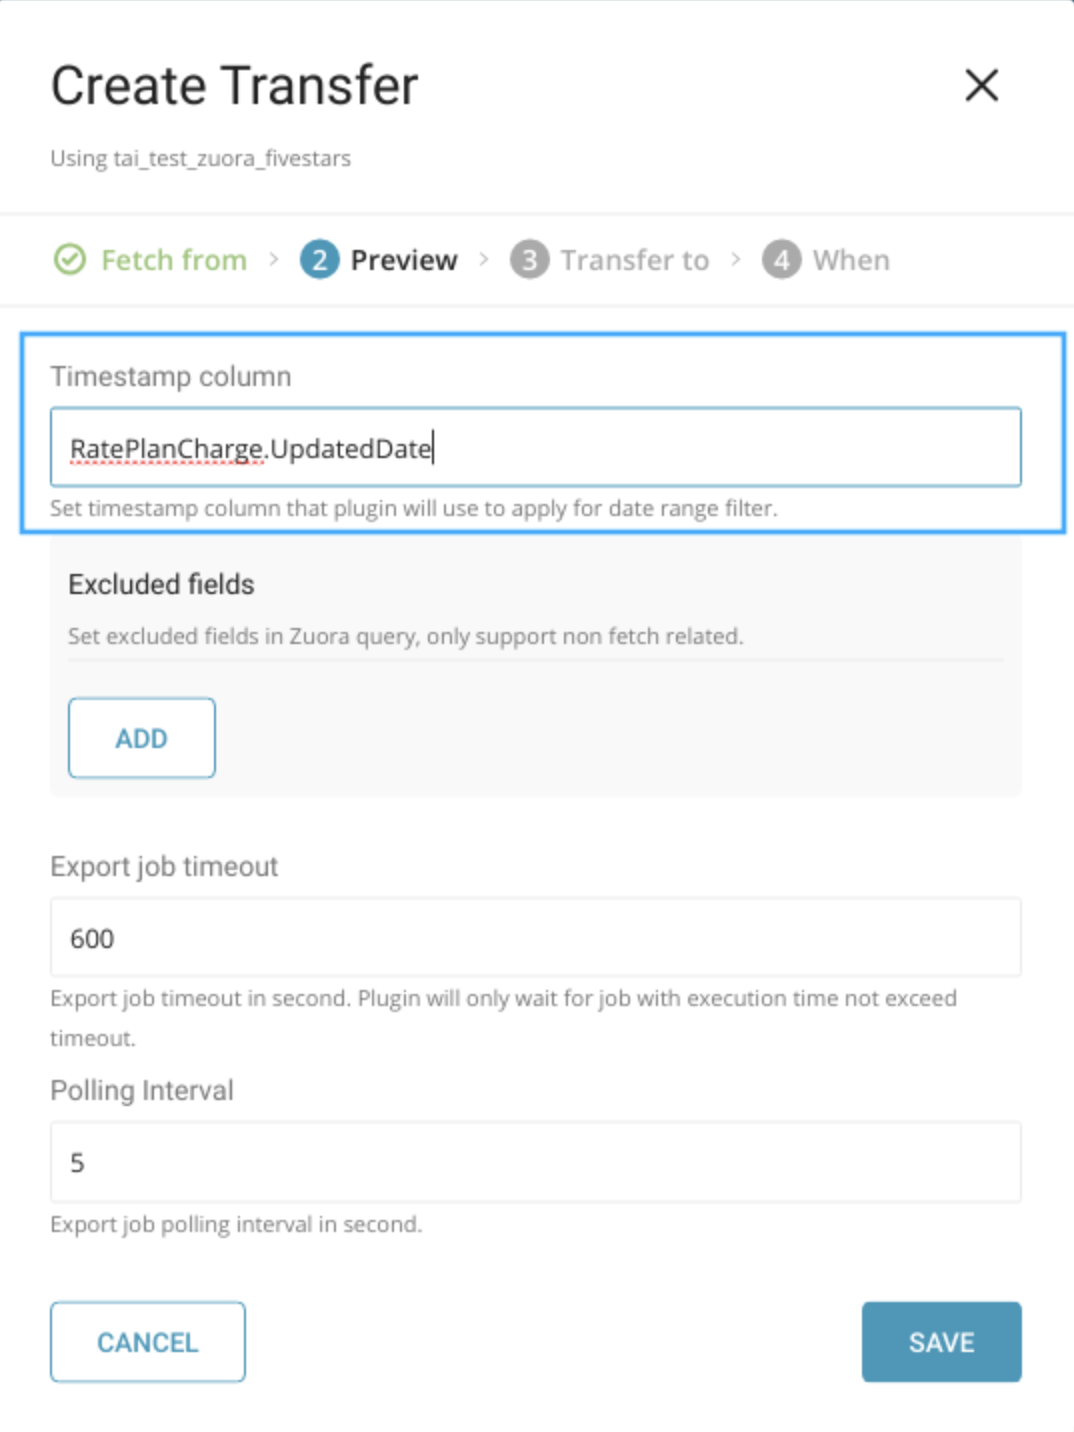The width and height of the screenshot is (1074, 1432).
Task: Click the Excluded fields heading
Action: pyautogui.click(x=161, y=584)
